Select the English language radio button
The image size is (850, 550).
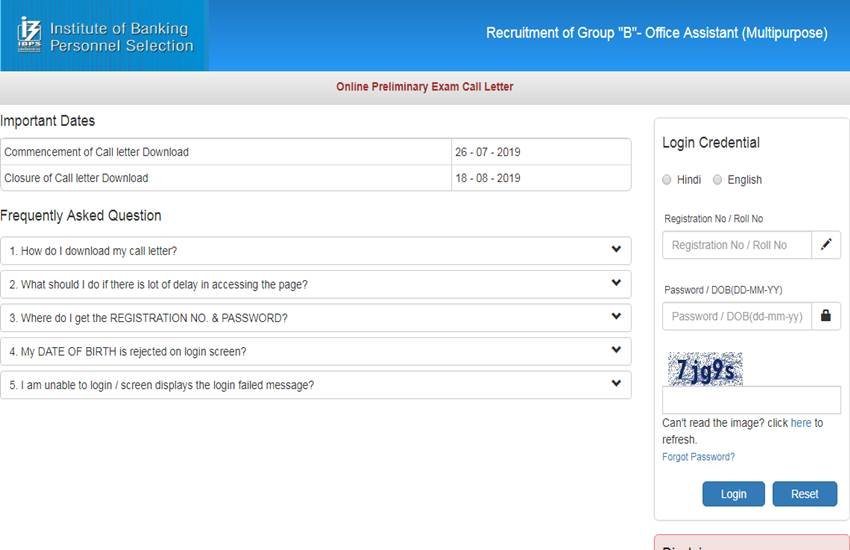pos(717,180)
